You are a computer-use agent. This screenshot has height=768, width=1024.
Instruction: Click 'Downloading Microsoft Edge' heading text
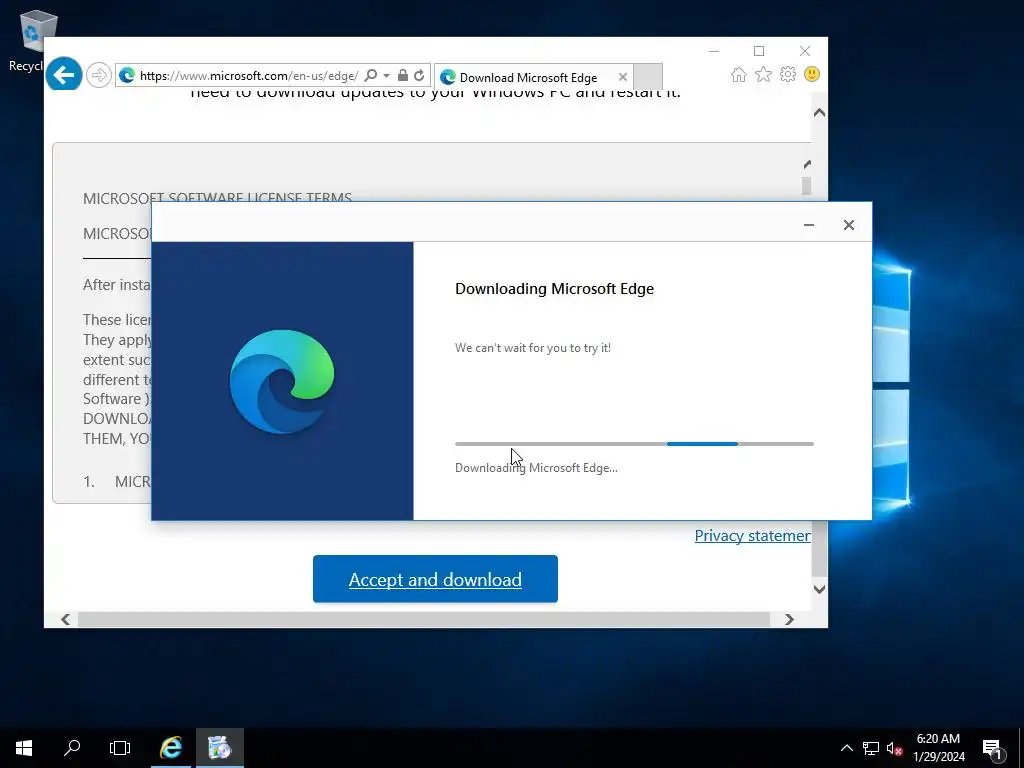[x=554, y=289]
